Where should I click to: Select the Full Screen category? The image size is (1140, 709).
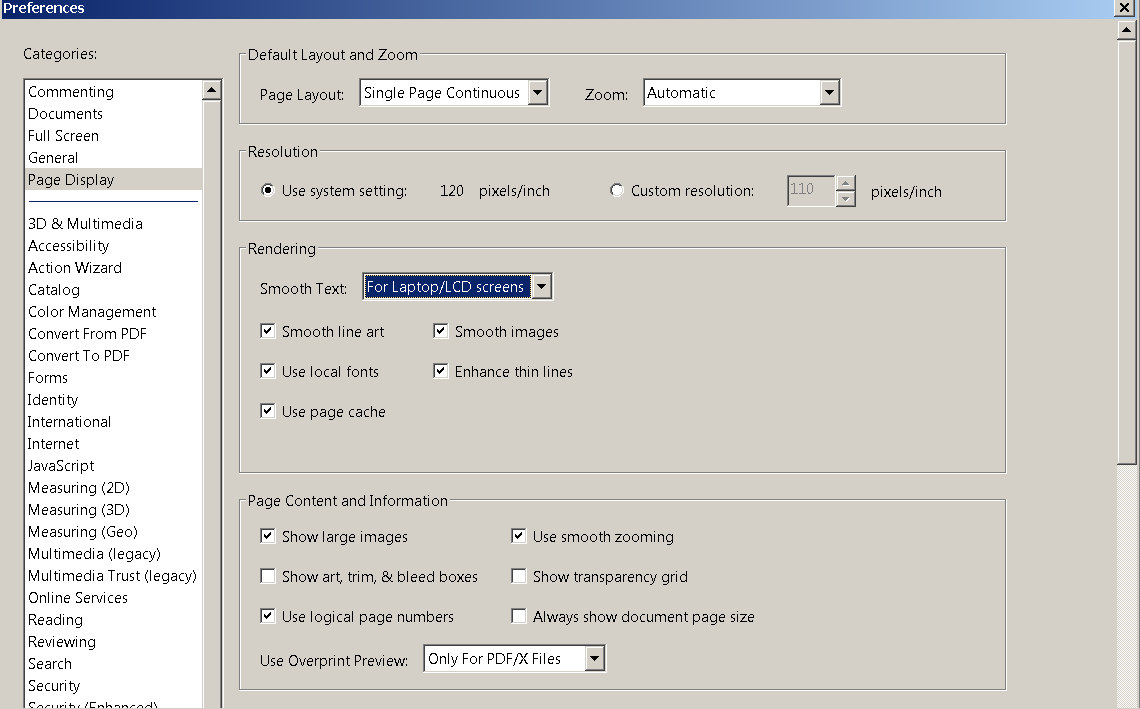(63, 136)
